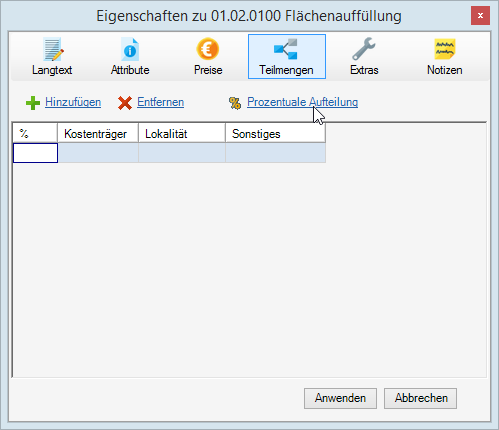Select the Sonstiges column header
The image size is (499, 430).
pos(275,133)
